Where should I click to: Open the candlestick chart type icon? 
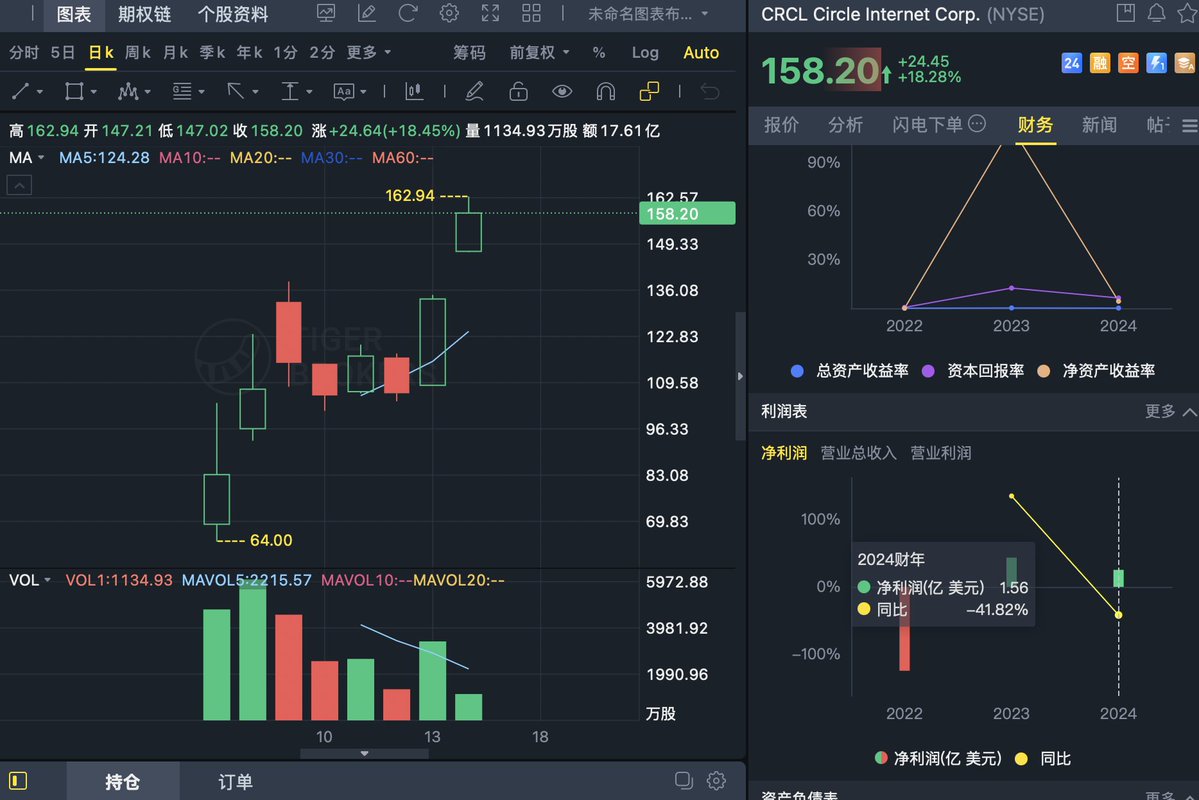pos(414,92)
